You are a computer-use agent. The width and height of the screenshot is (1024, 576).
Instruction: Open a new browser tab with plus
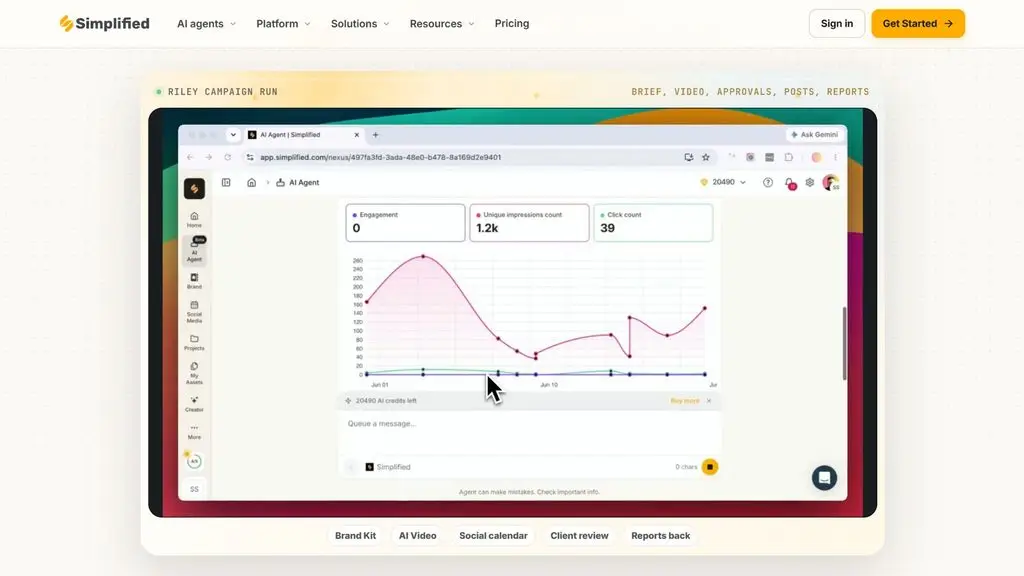tap(376, 135)
